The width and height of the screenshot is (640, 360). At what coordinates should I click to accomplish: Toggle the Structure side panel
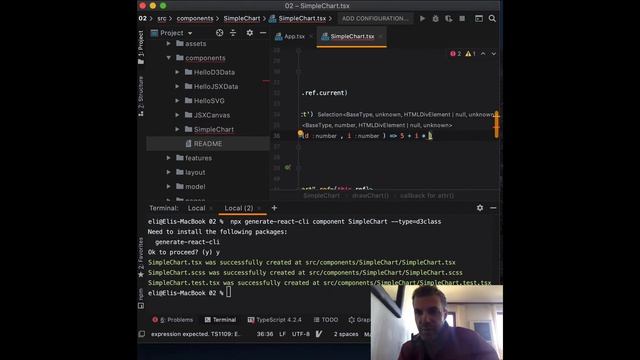point(141,96)
